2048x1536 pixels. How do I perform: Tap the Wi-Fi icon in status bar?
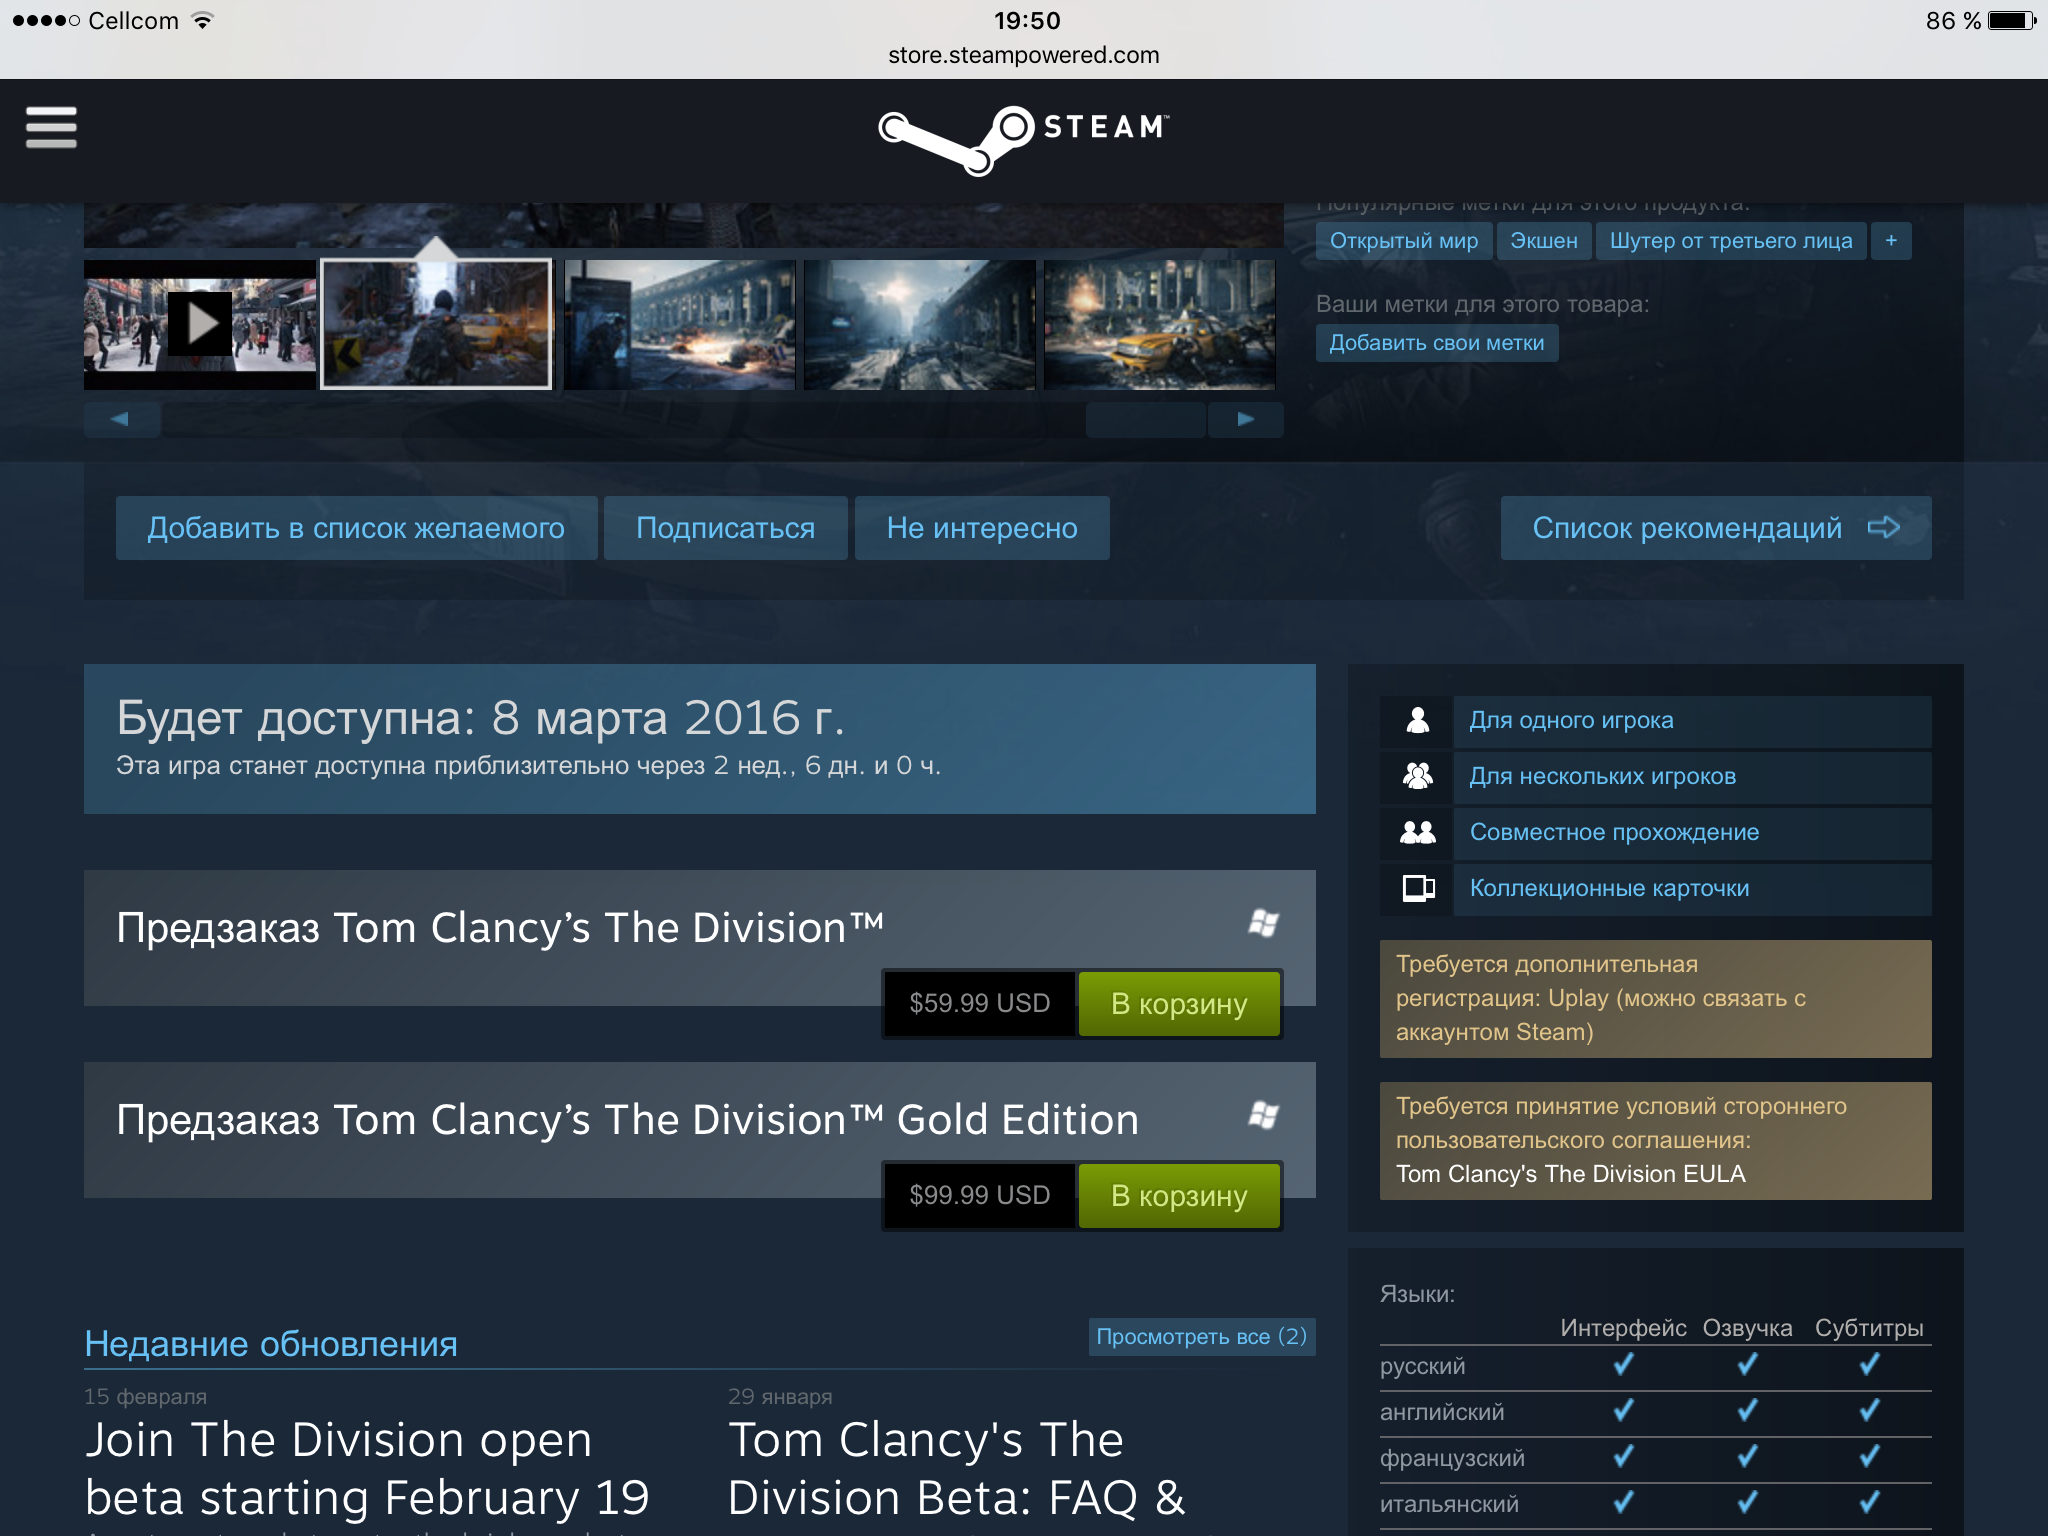202,20
